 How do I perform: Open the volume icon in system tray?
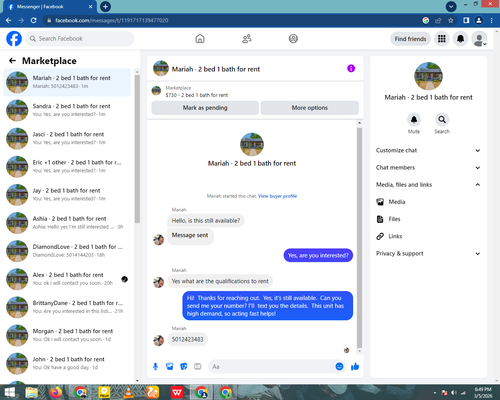(x=454, y=393)
